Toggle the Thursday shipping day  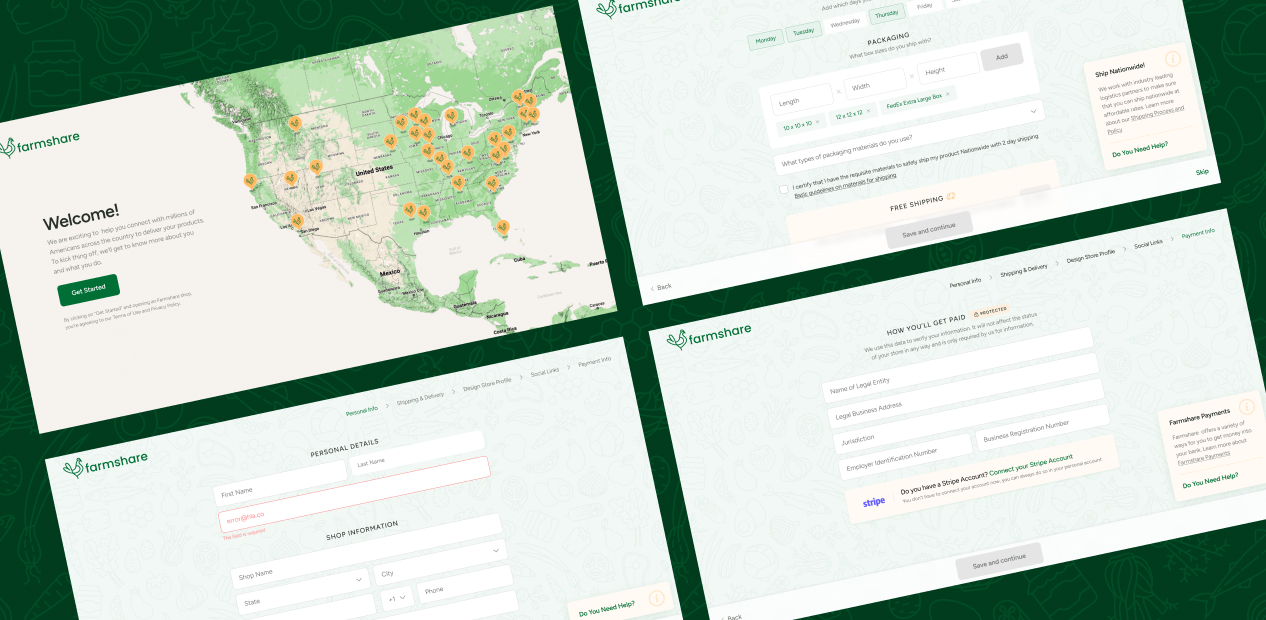tap(887, 13)
